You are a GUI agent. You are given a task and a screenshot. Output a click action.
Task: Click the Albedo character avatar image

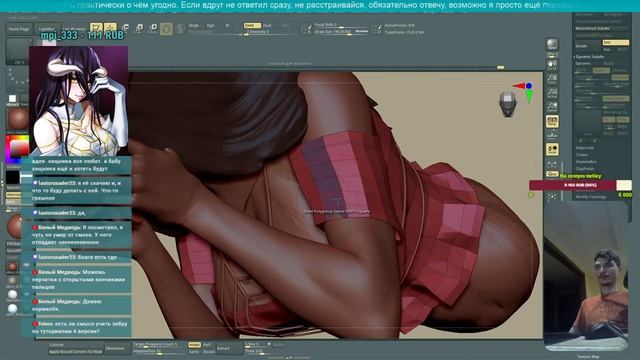click(x=78, y=101)
